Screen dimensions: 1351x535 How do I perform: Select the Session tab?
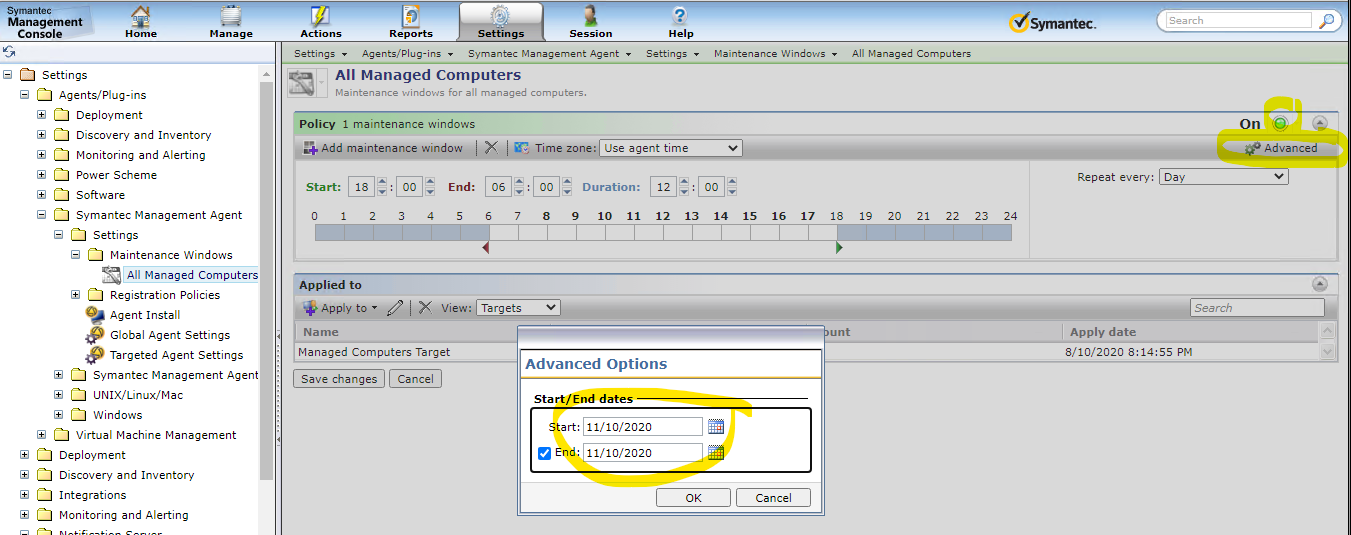tap(591, 21)
